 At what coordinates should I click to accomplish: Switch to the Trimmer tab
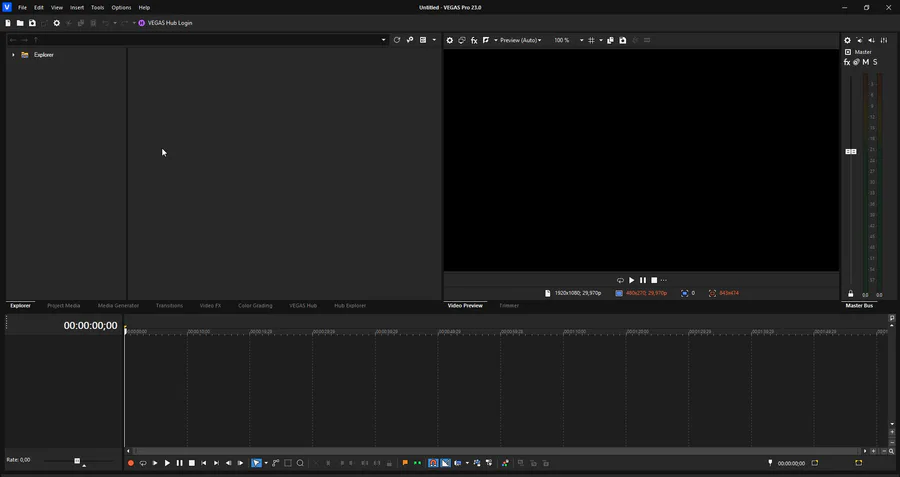click(509, 306)
